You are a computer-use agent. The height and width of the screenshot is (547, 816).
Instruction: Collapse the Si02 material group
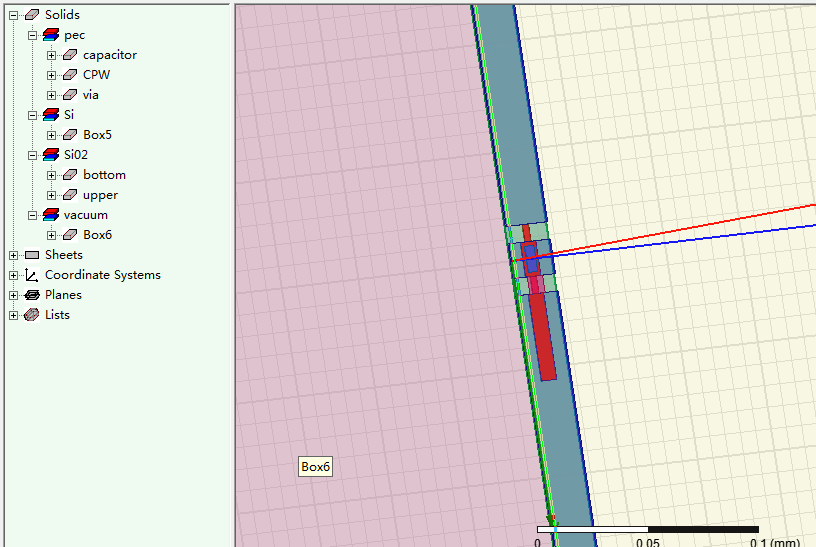pos(33,155)
